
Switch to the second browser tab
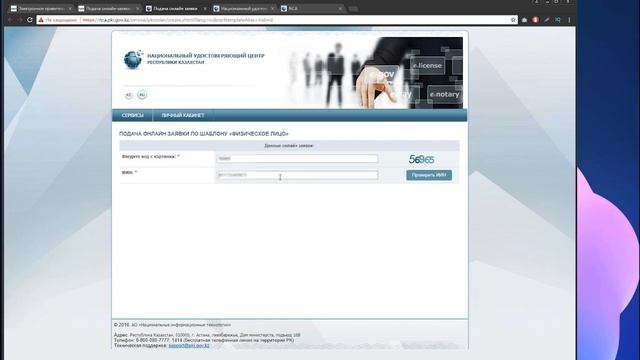[x=109, y=8]
